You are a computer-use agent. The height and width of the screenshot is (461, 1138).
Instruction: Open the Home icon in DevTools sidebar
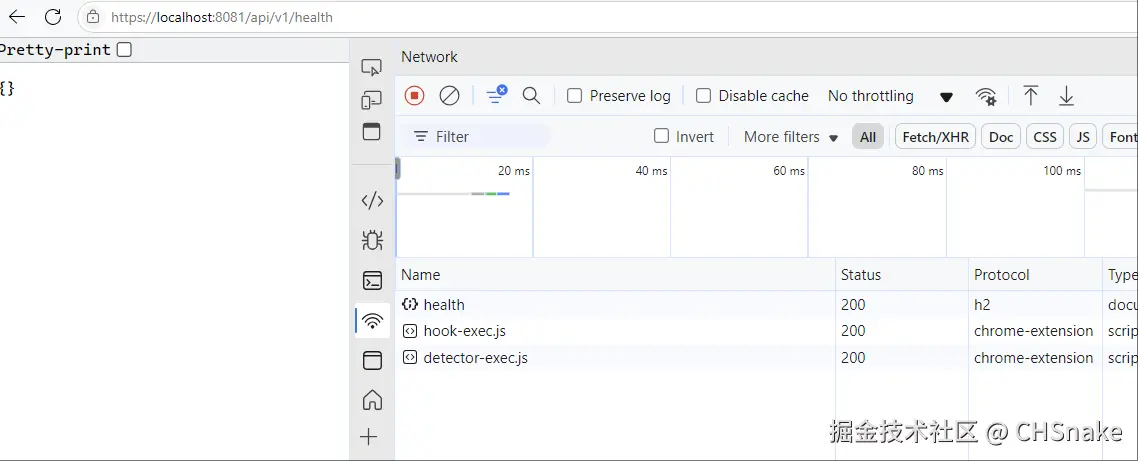point(372,399)
